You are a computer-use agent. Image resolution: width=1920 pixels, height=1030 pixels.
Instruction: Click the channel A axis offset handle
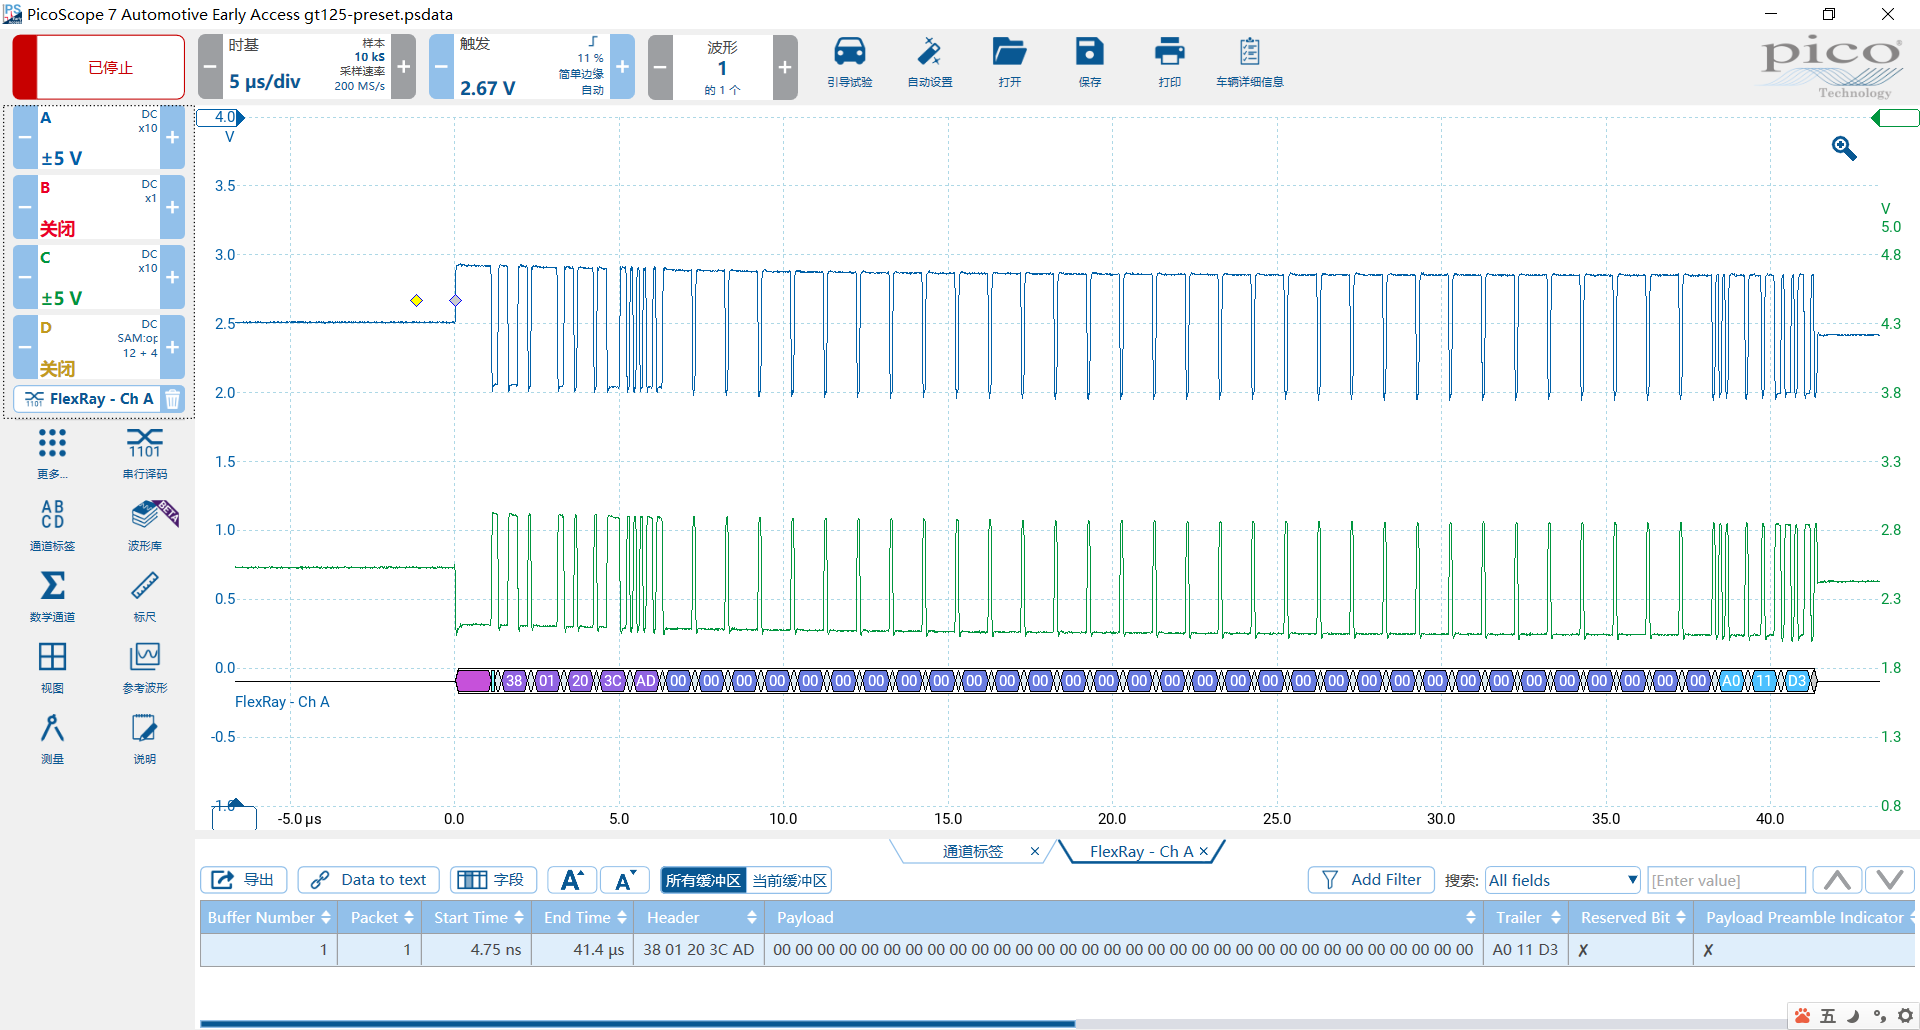222,117
